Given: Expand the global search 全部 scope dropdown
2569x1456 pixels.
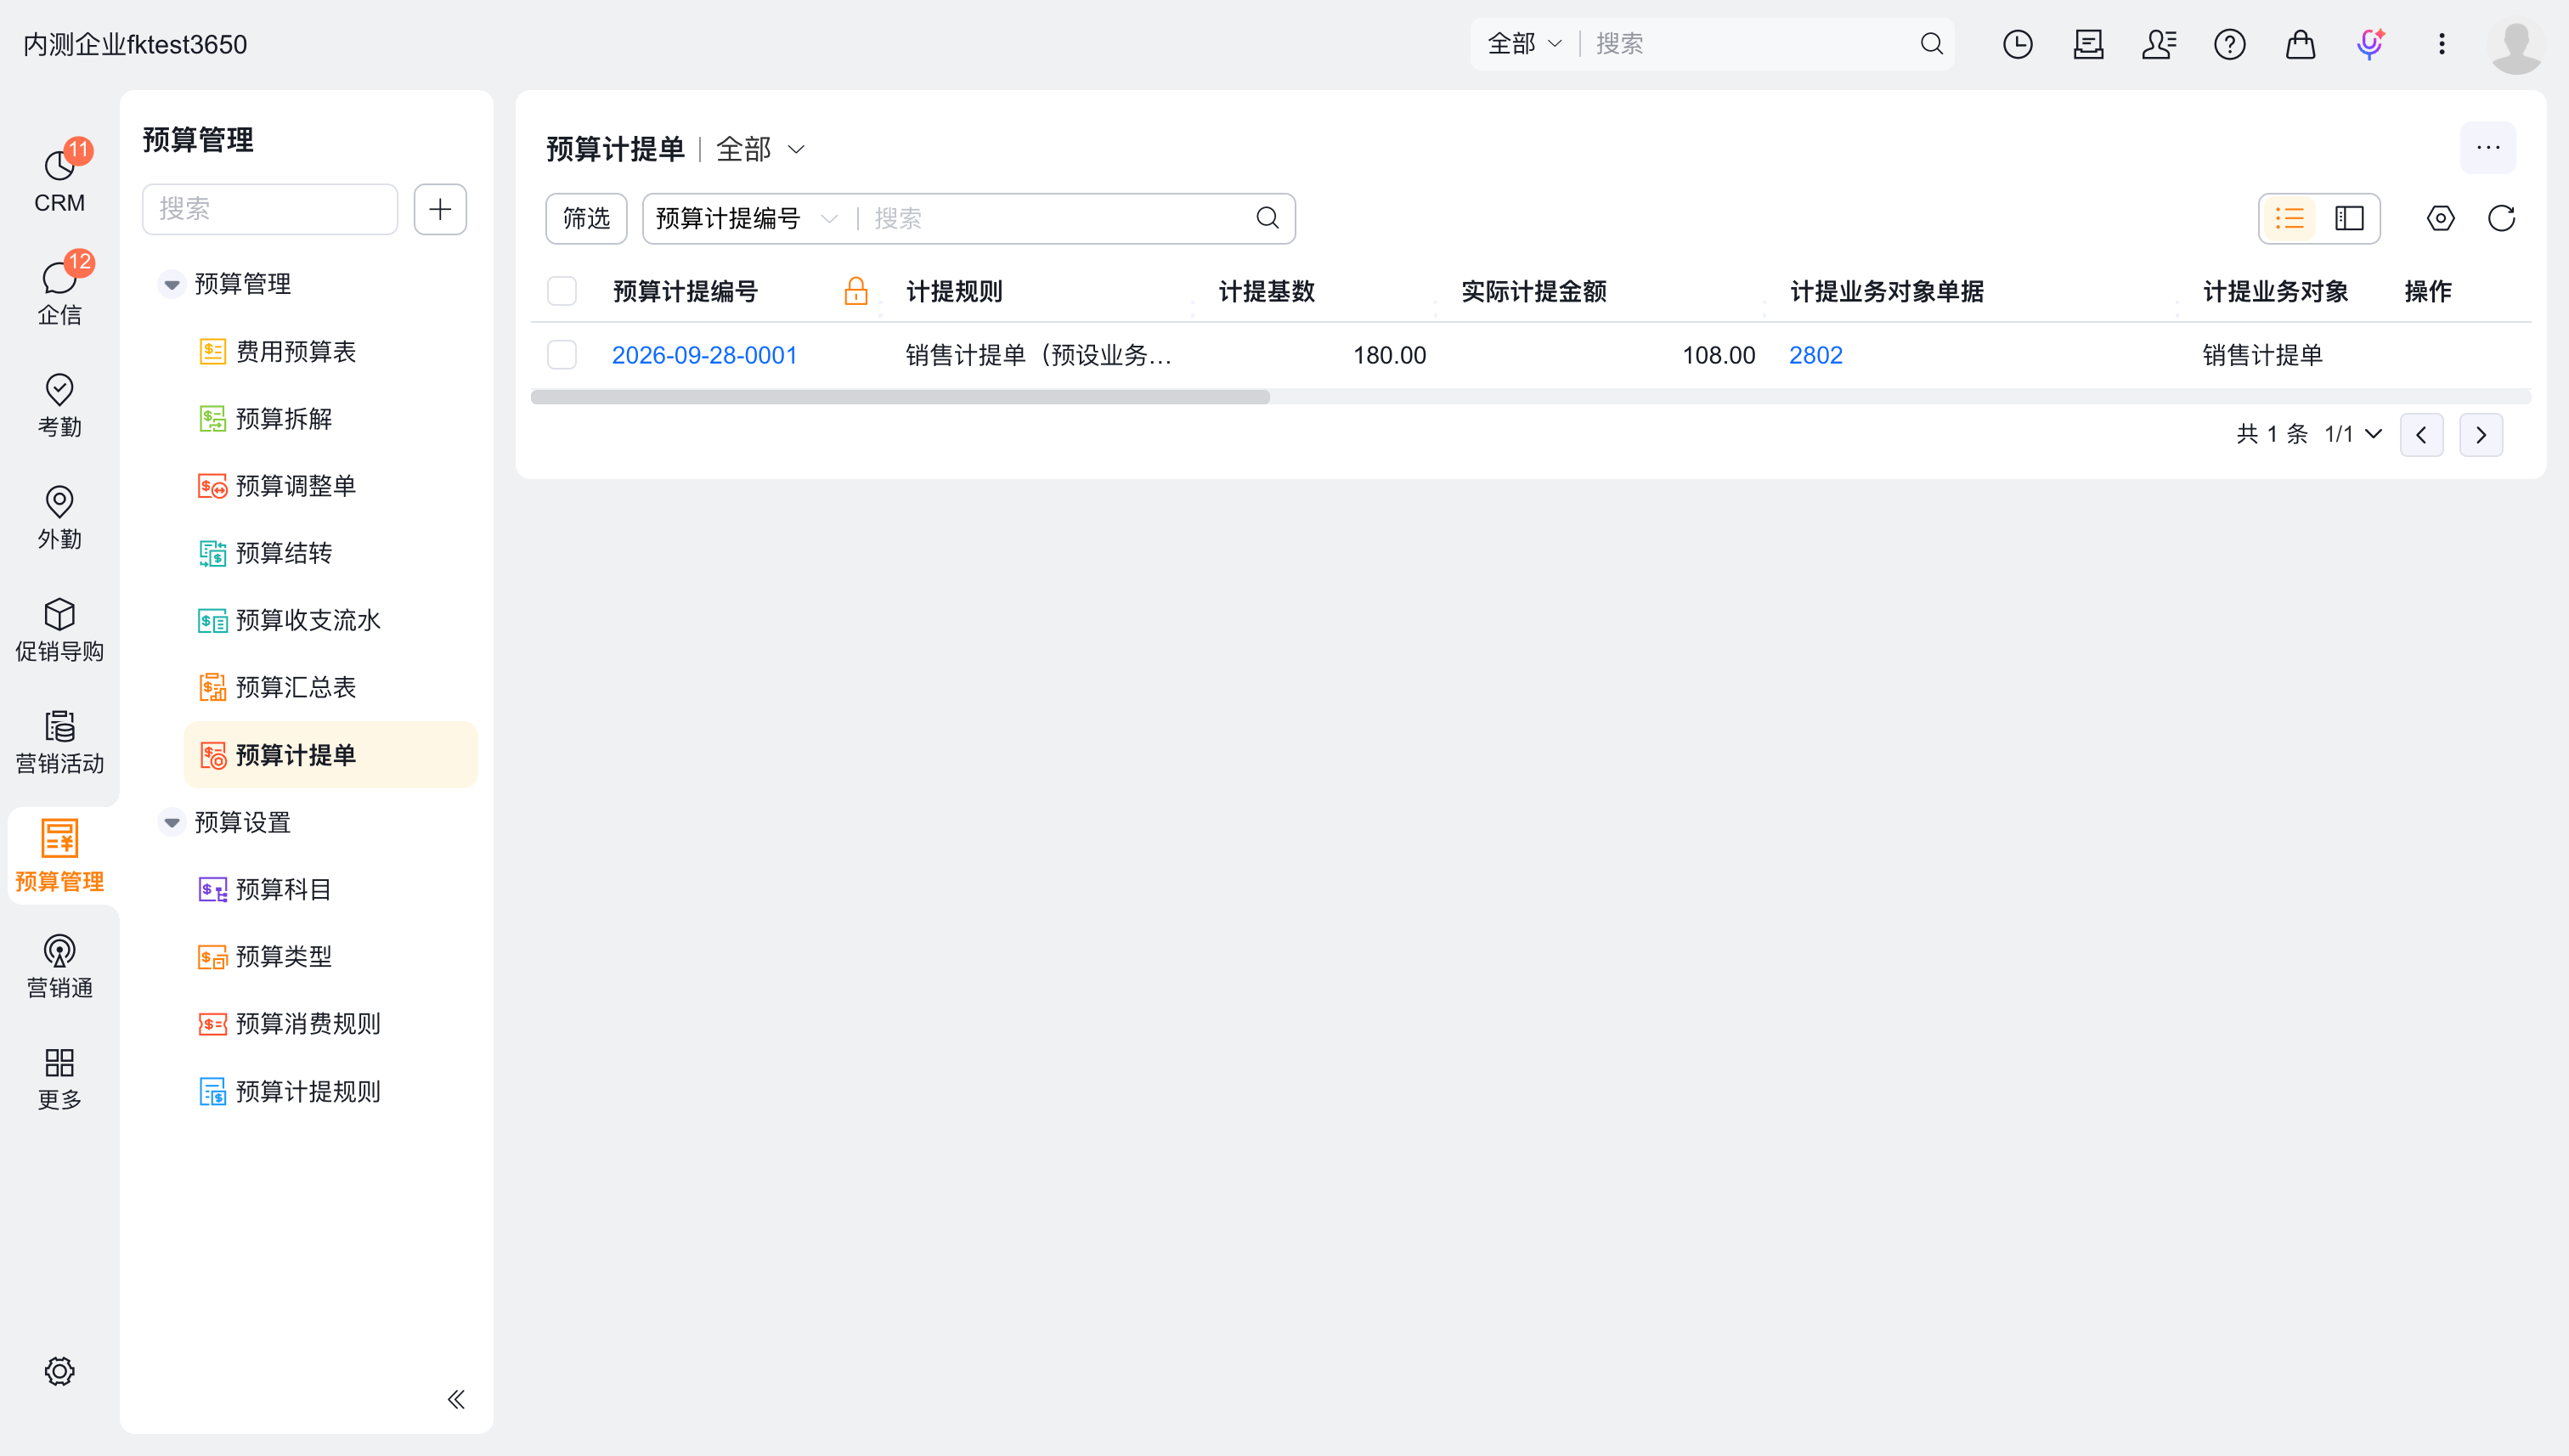Looking at the screenshot, I should tap(1524, 44).
